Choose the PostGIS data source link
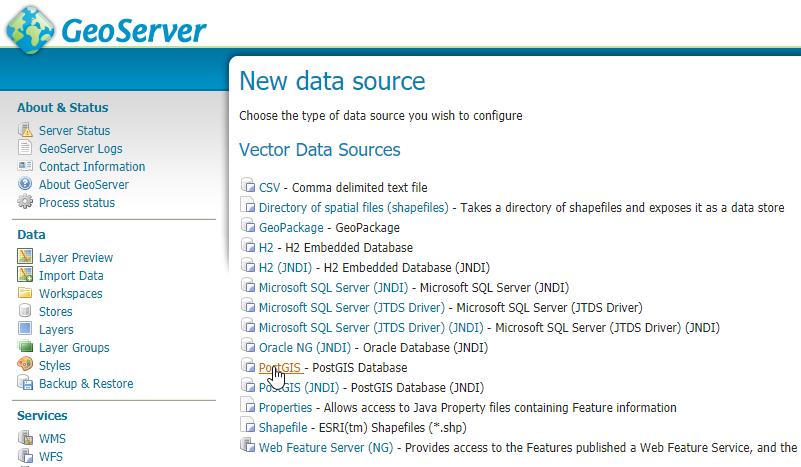Viewport: 801px width, 467px height. pos(279,368)
